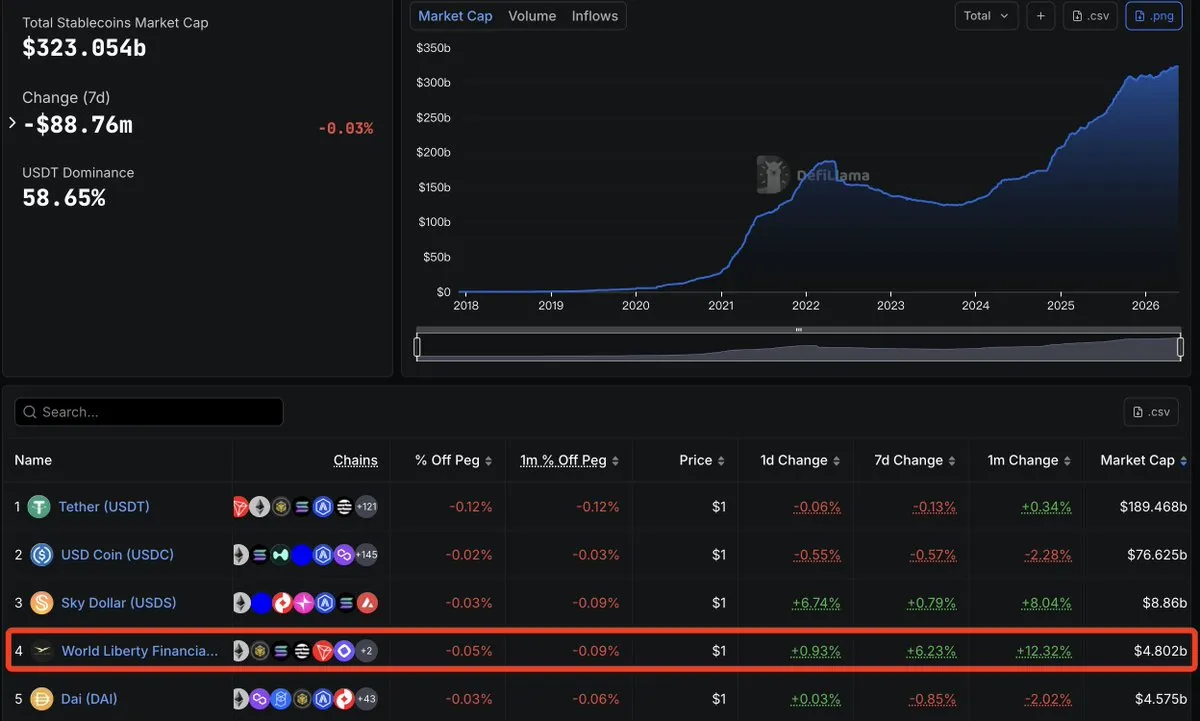Image resolution: width=1200 pixels, height=721 pixels.
Task: Sort by 1d Change column arrows
Action: [x=836, y=461]
